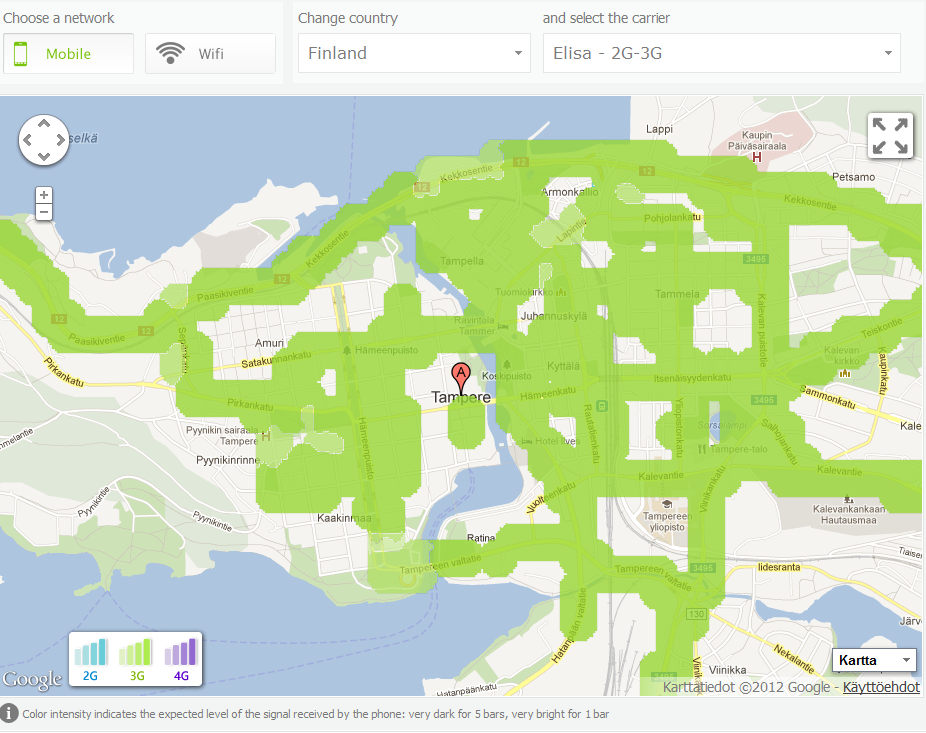Image resolution: width=926 pixels, height=733 pixels.
Task: Select the Mobile network button
Action: click(69, 54)
